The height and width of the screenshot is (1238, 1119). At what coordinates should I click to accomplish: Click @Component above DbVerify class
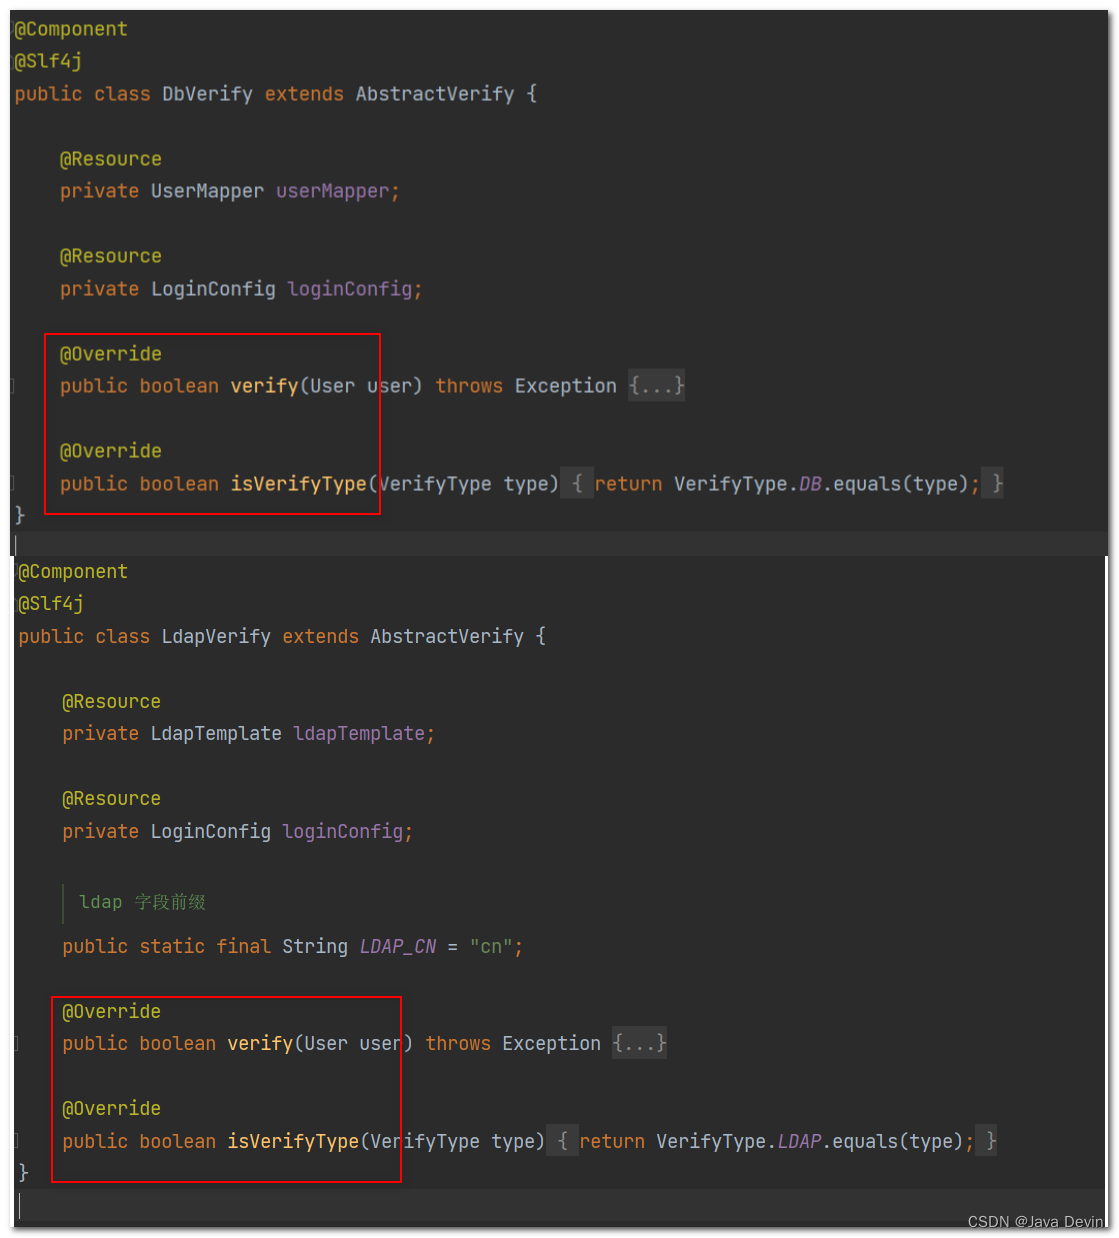point(71,29)
